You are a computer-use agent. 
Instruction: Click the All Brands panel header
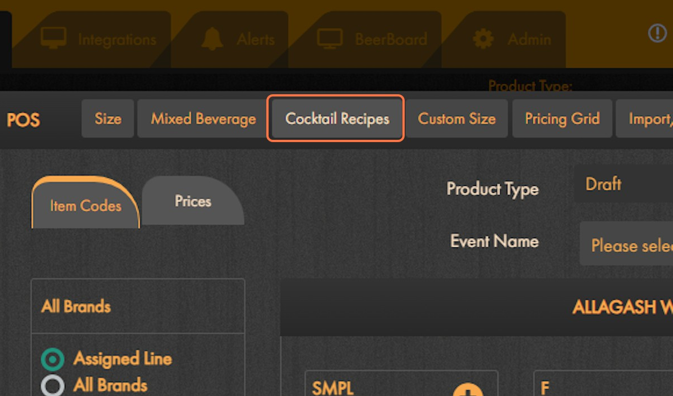pos(138,306)
